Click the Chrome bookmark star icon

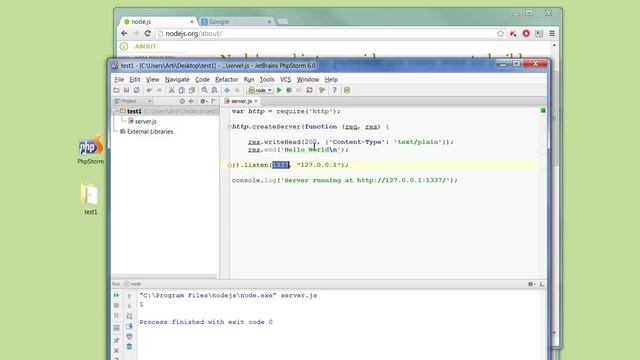pyautogui.click(x=500, y=33)
